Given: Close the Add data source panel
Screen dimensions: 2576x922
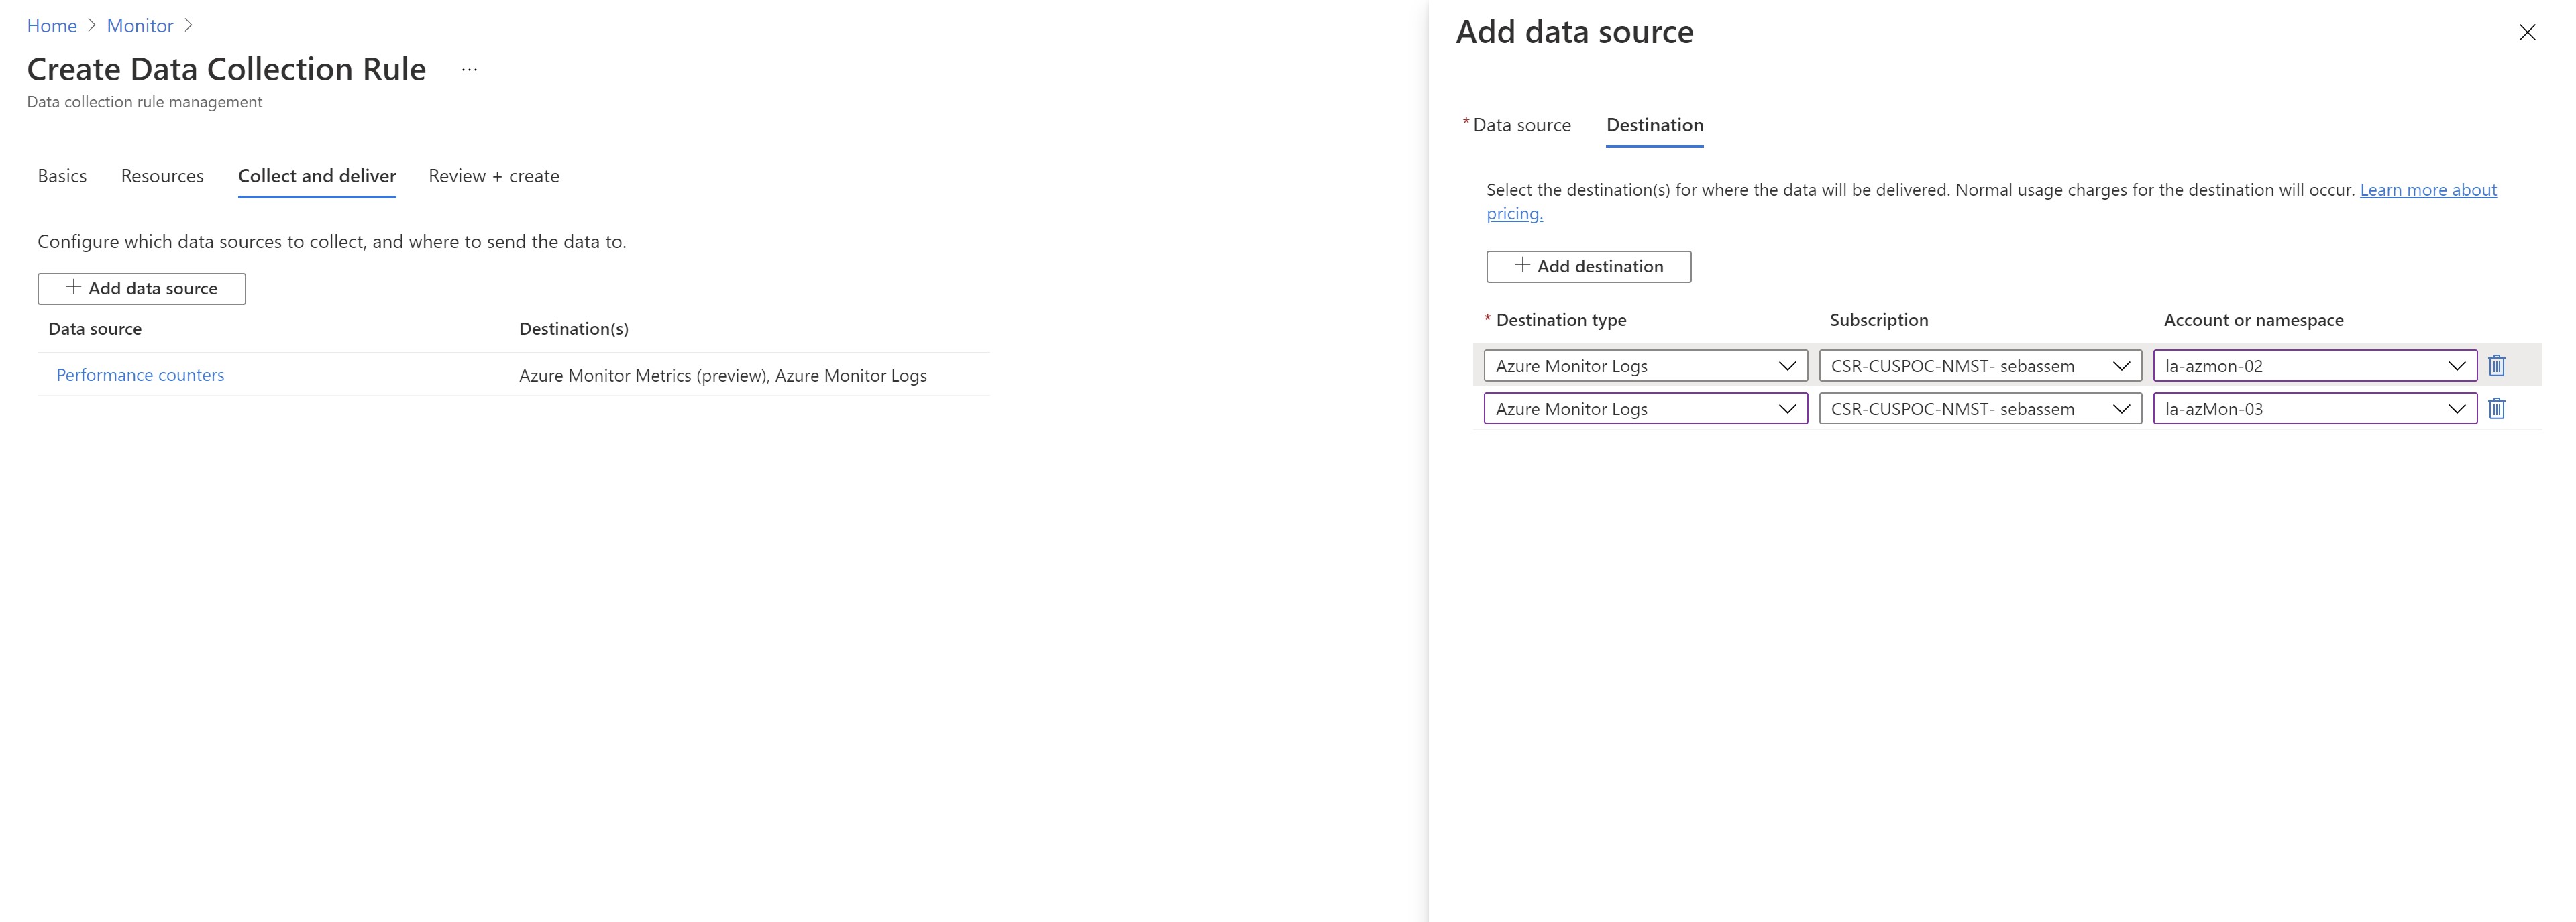Looking at the screenshot, I should [x=2527, y=32].
